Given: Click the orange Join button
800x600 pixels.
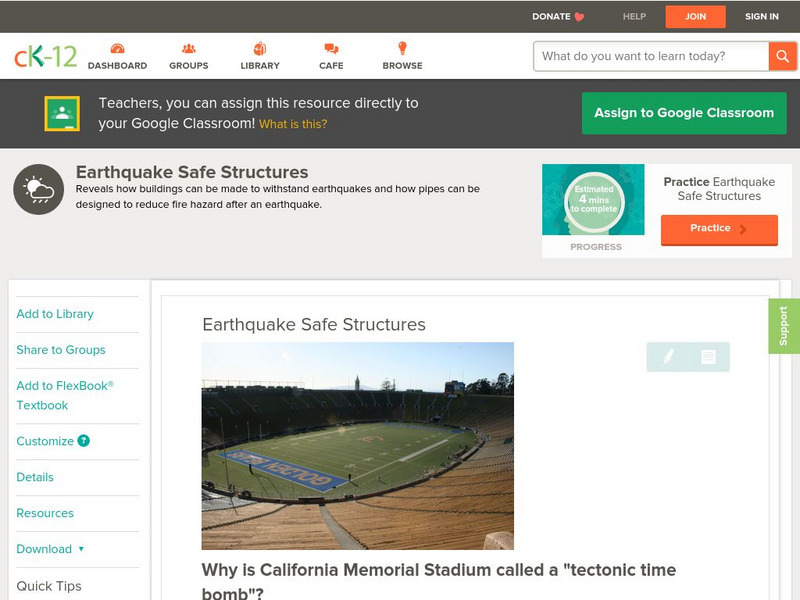Looking at the screenshot, I should tap(695, 16).
